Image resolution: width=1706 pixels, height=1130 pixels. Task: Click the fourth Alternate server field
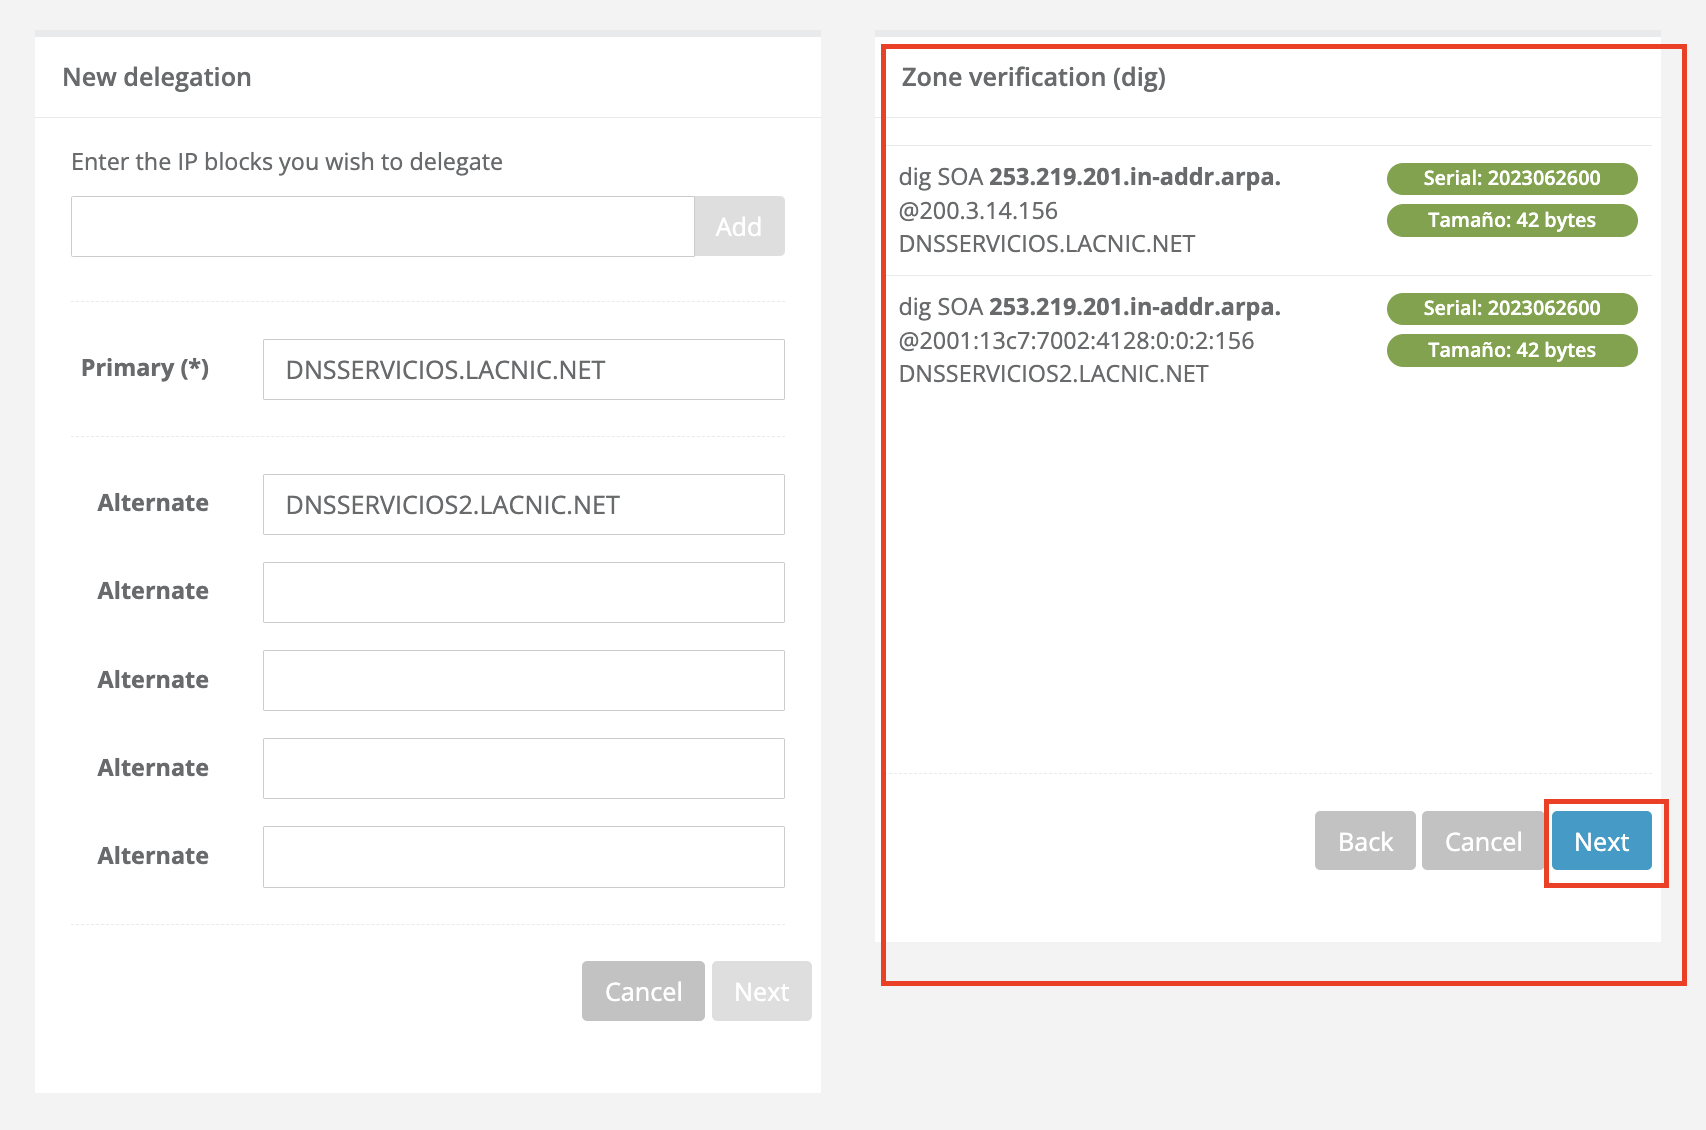tap(523, 769)
